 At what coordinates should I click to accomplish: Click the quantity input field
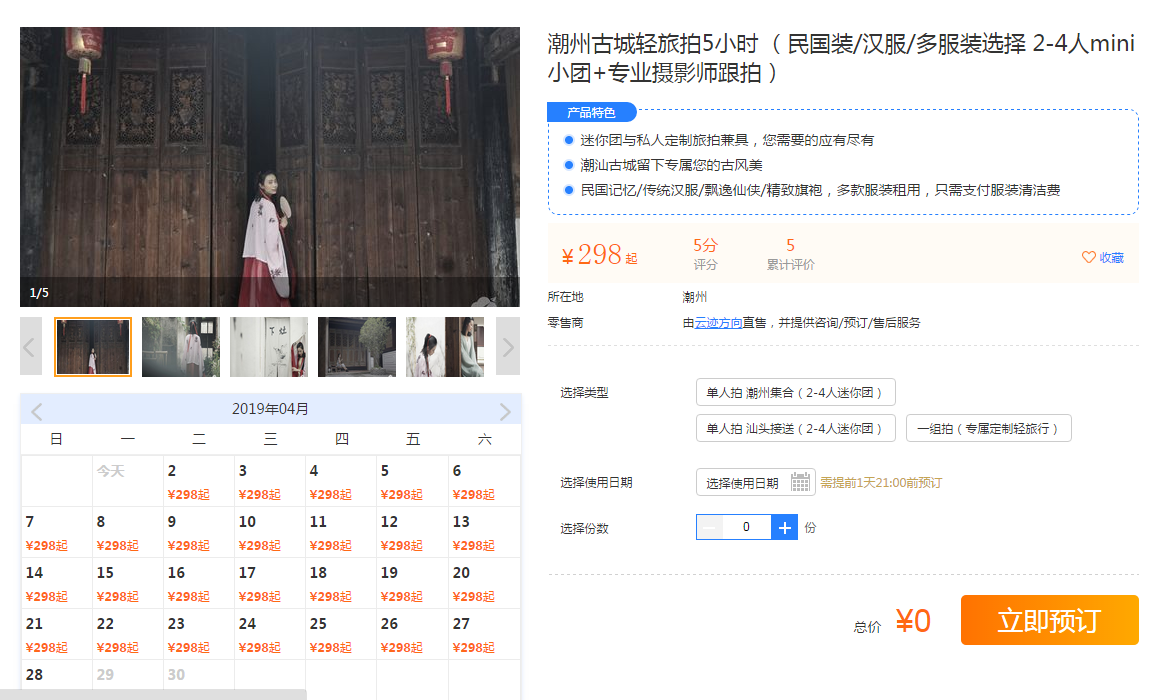coord(747,527)
